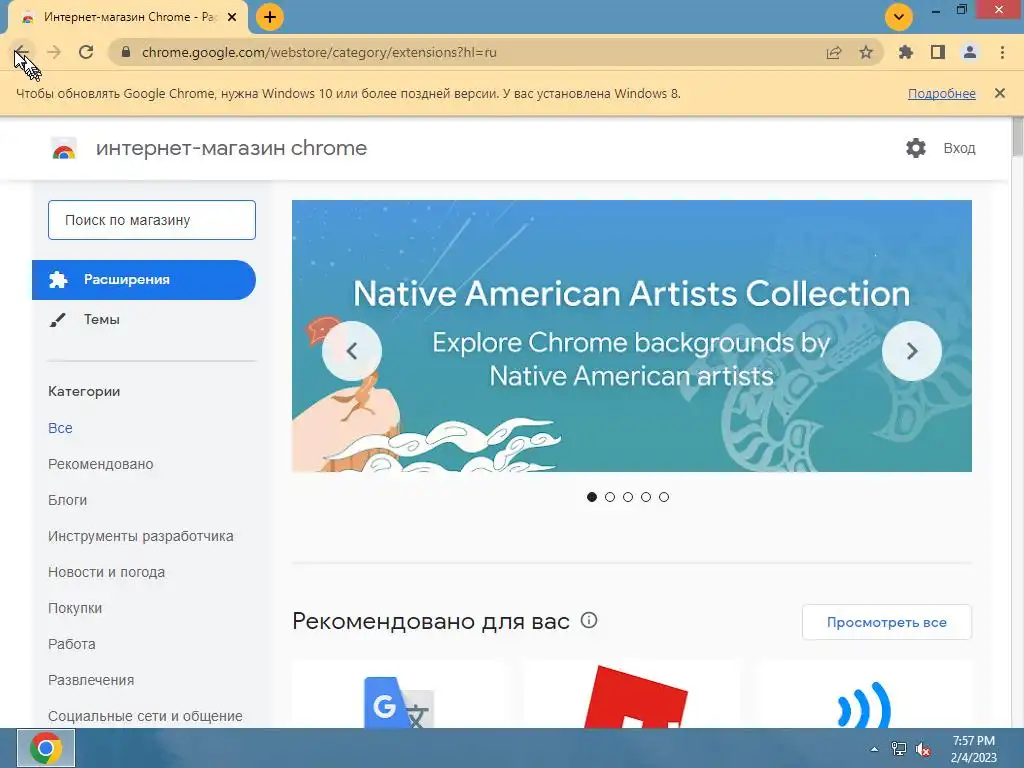The width and height of the screenshot is (1024, 768).
Task: Dismiss the Windows update warning bar
Action: coord(1000,93)
